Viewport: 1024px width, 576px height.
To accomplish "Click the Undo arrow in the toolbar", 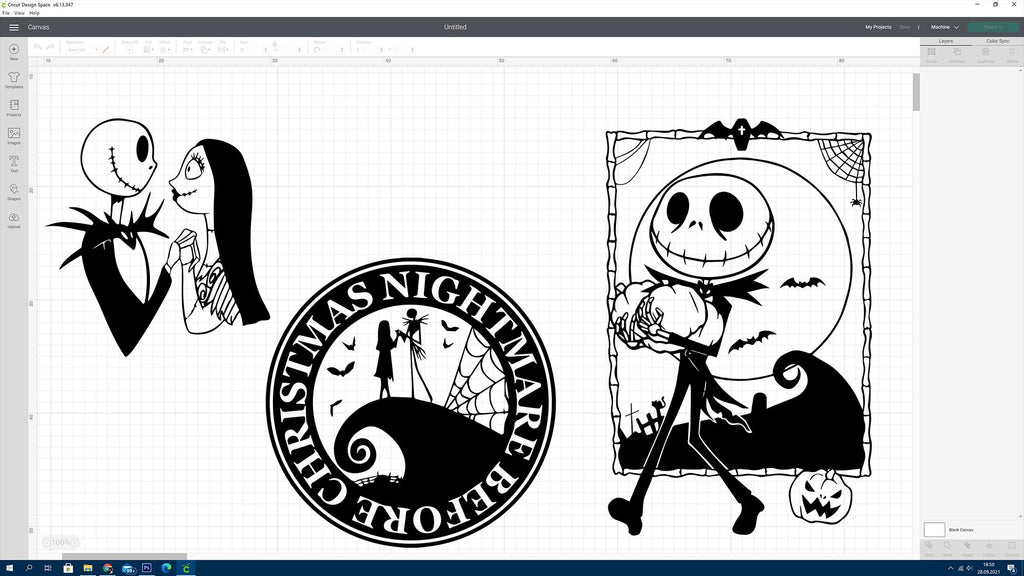I will pos(36,45).
